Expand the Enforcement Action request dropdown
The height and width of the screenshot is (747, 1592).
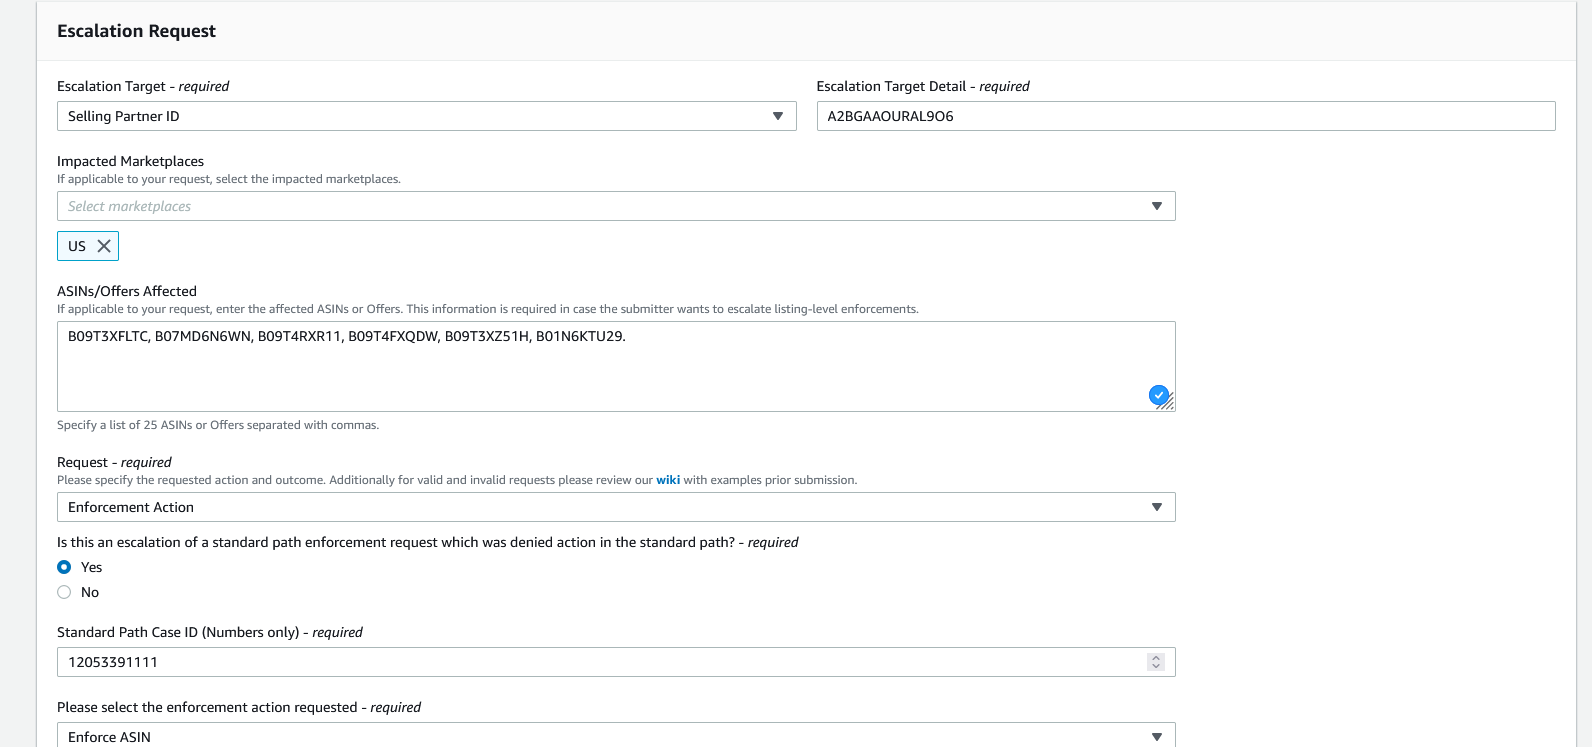click(x=600, y=507)
